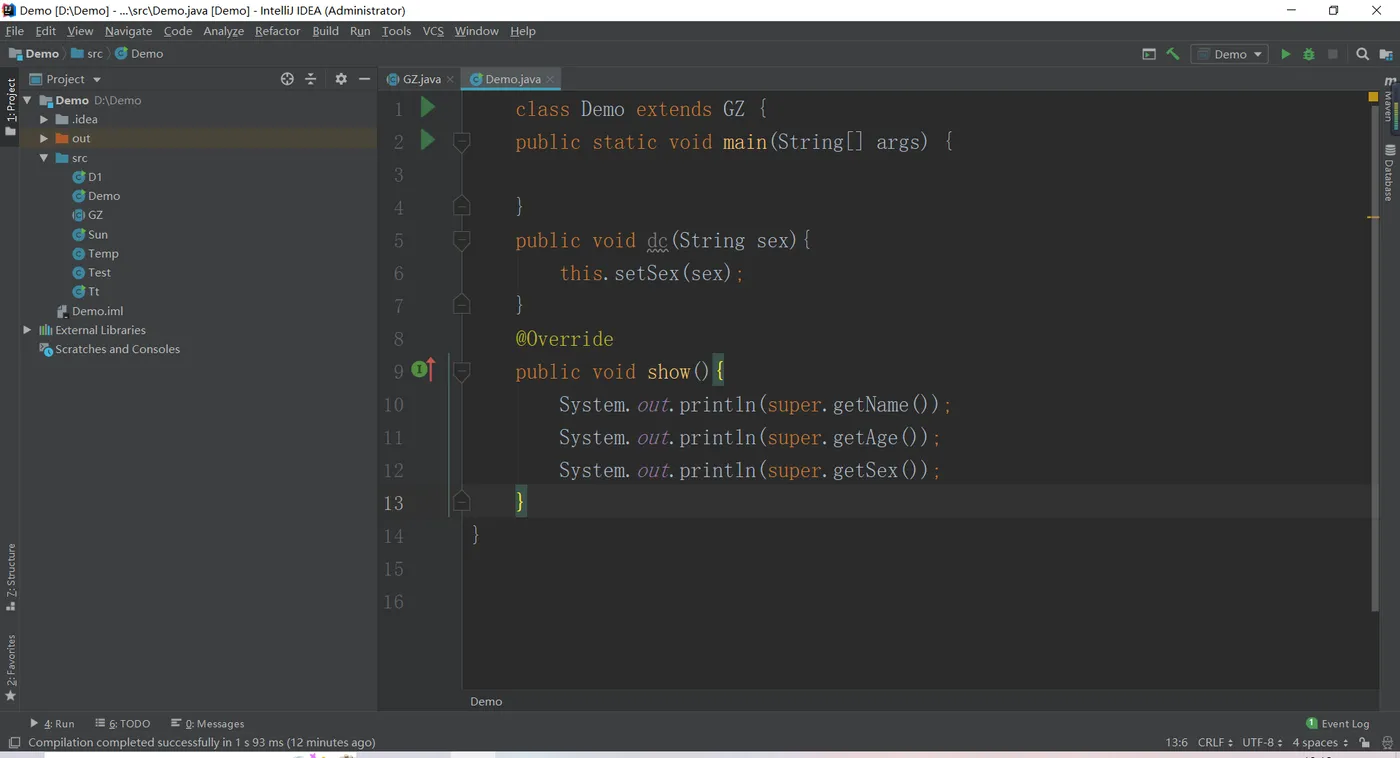Collapse the Demo root folder in tree
The height and width of the screenshot is (758, 1400).
coord(28,100)
